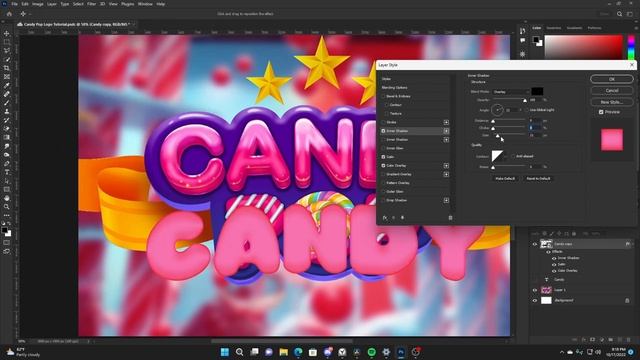Screen dimensions: 640x360
Task: Click the Make Default button
Action: (x=505, y=179)
